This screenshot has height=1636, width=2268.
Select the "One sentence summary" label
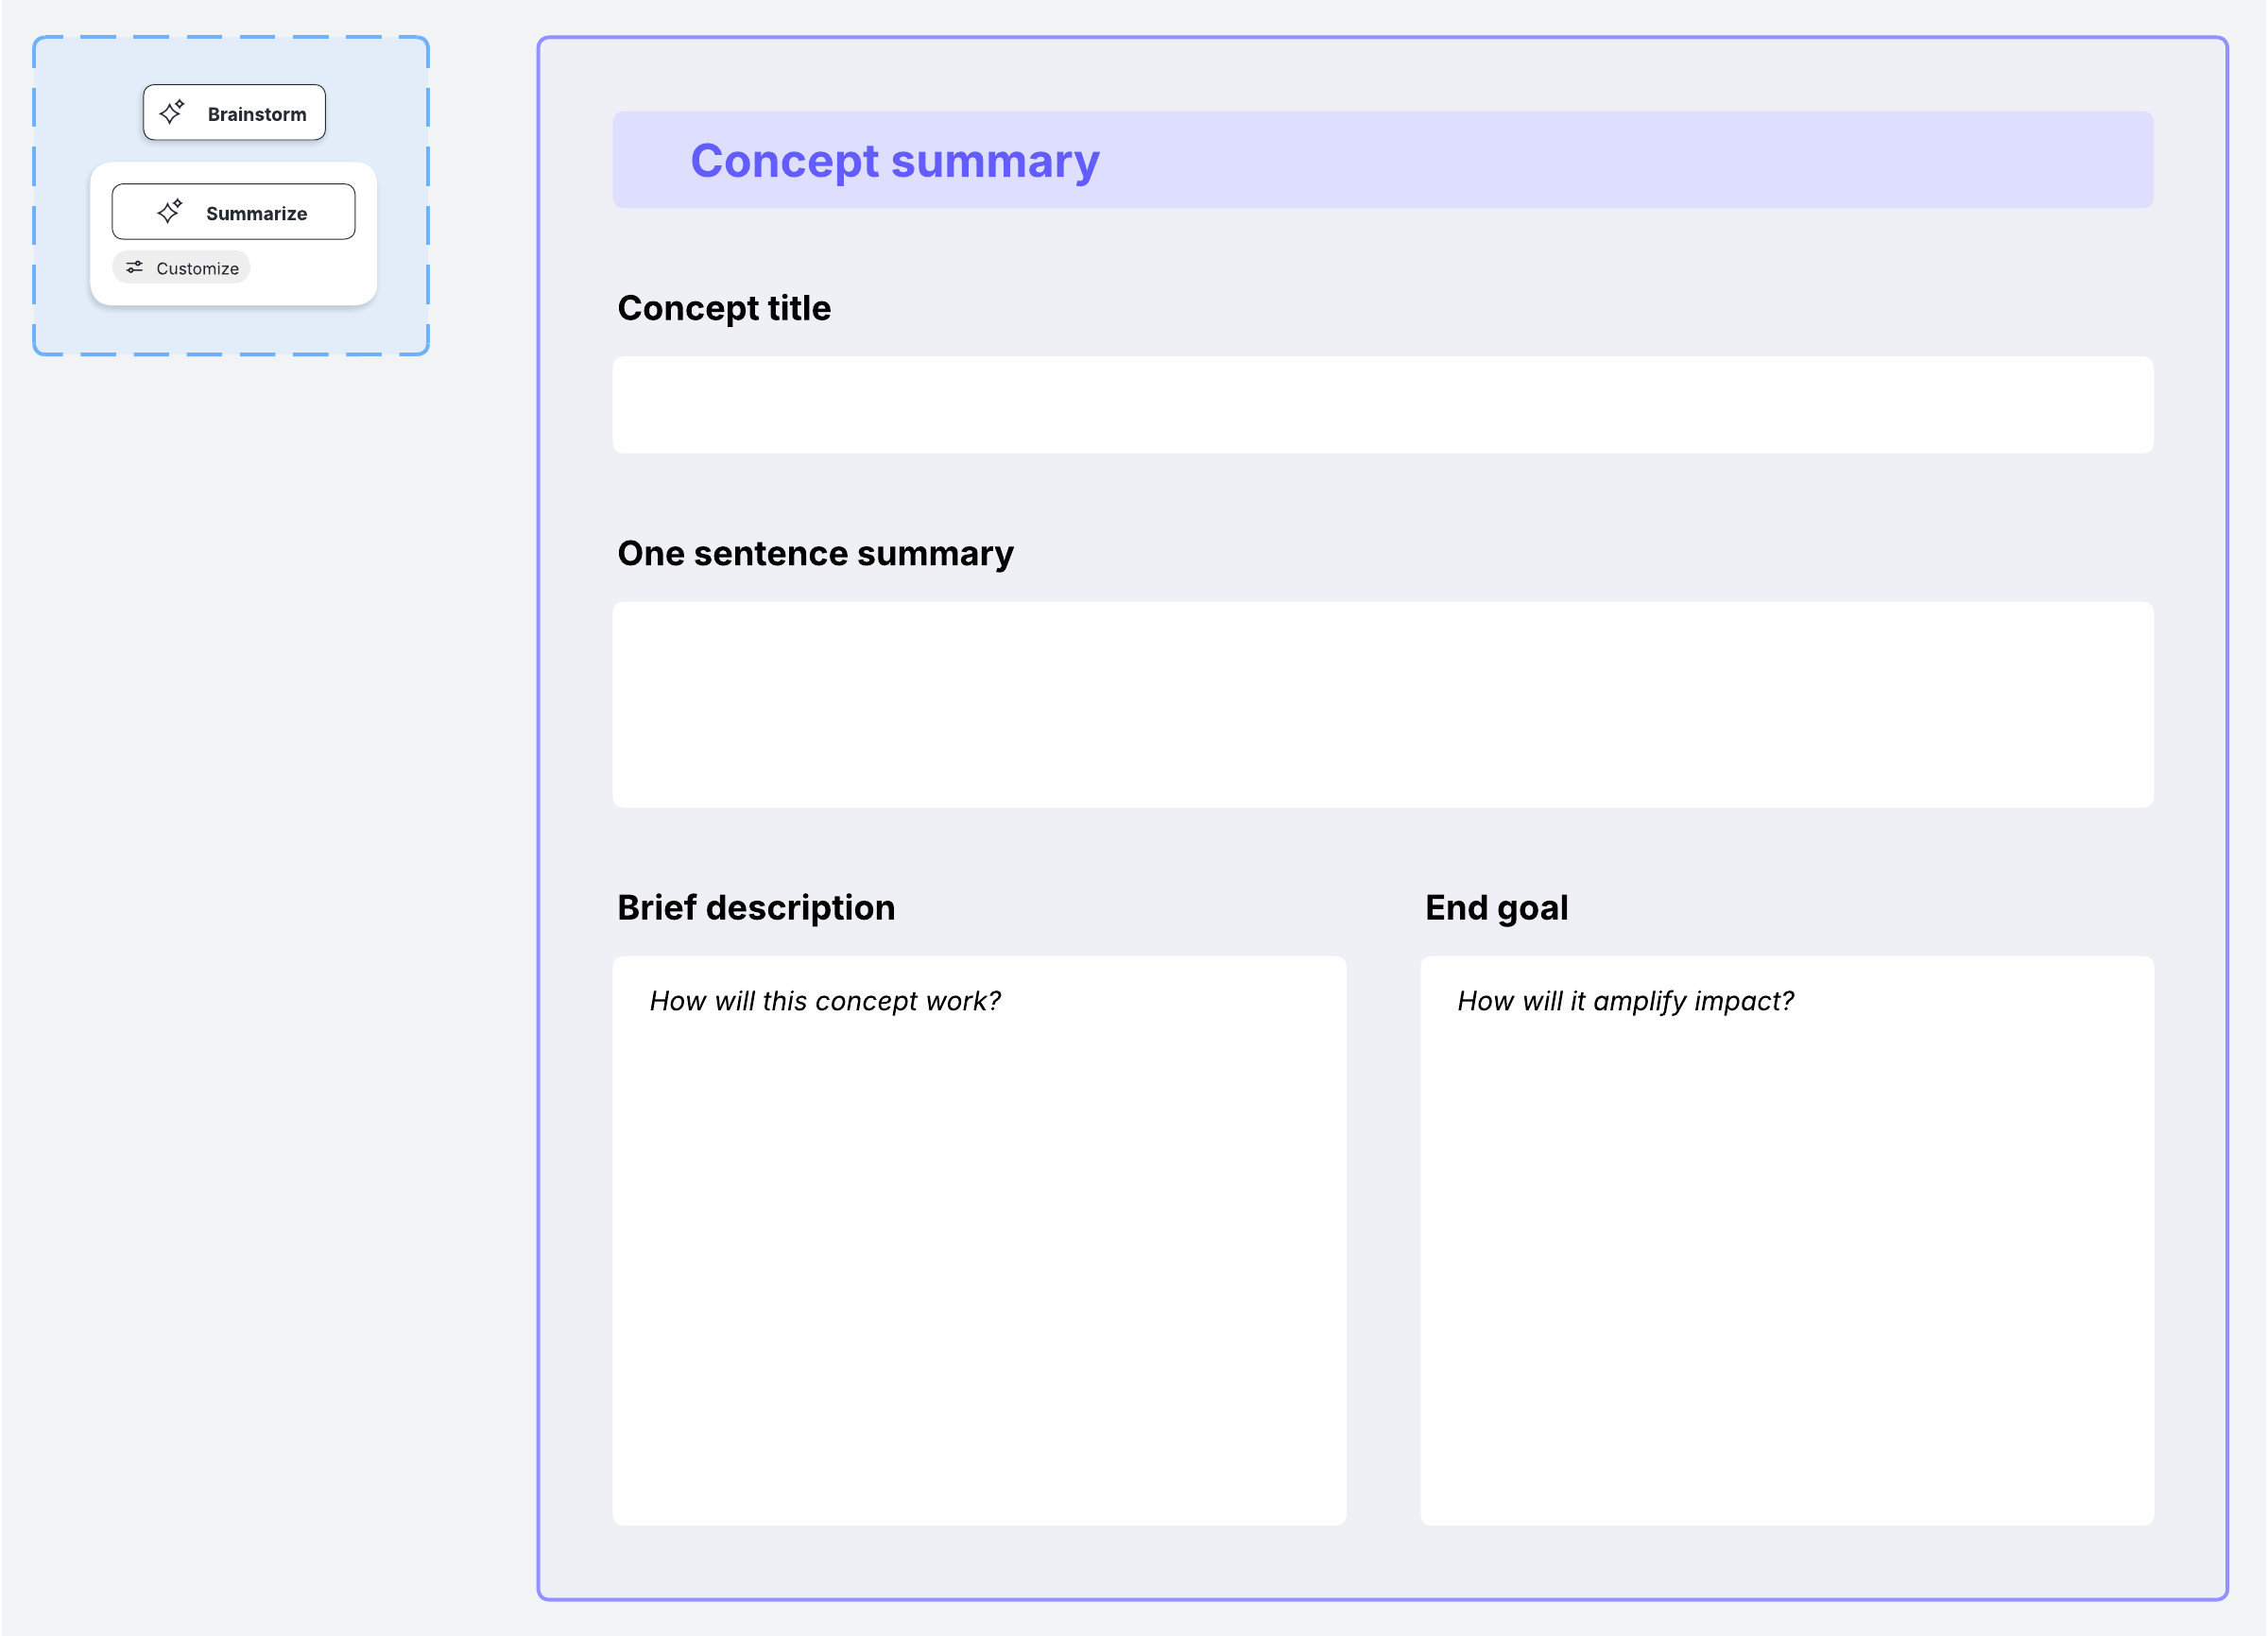(815, 553)
